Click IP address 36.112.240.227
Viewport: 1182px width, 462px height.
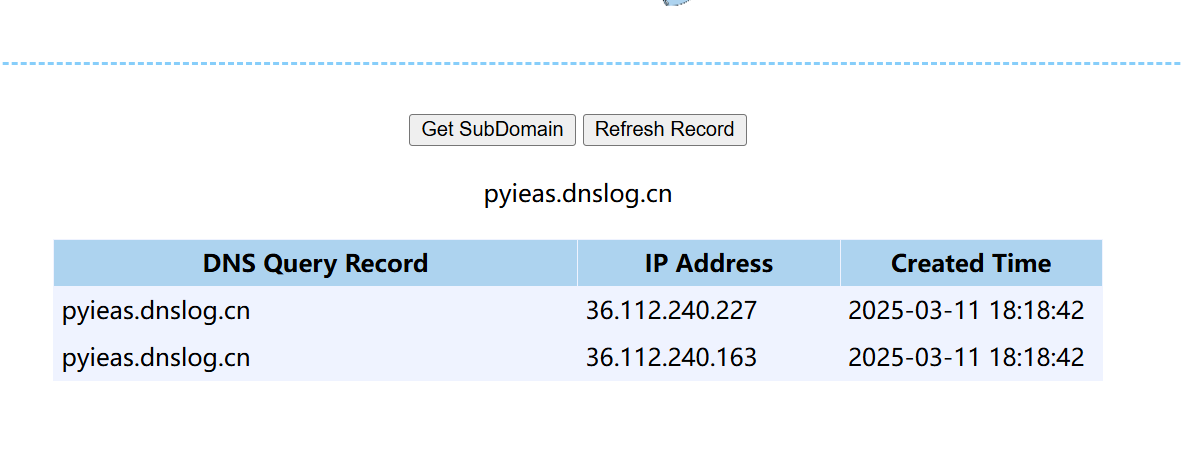click(671, 311)
